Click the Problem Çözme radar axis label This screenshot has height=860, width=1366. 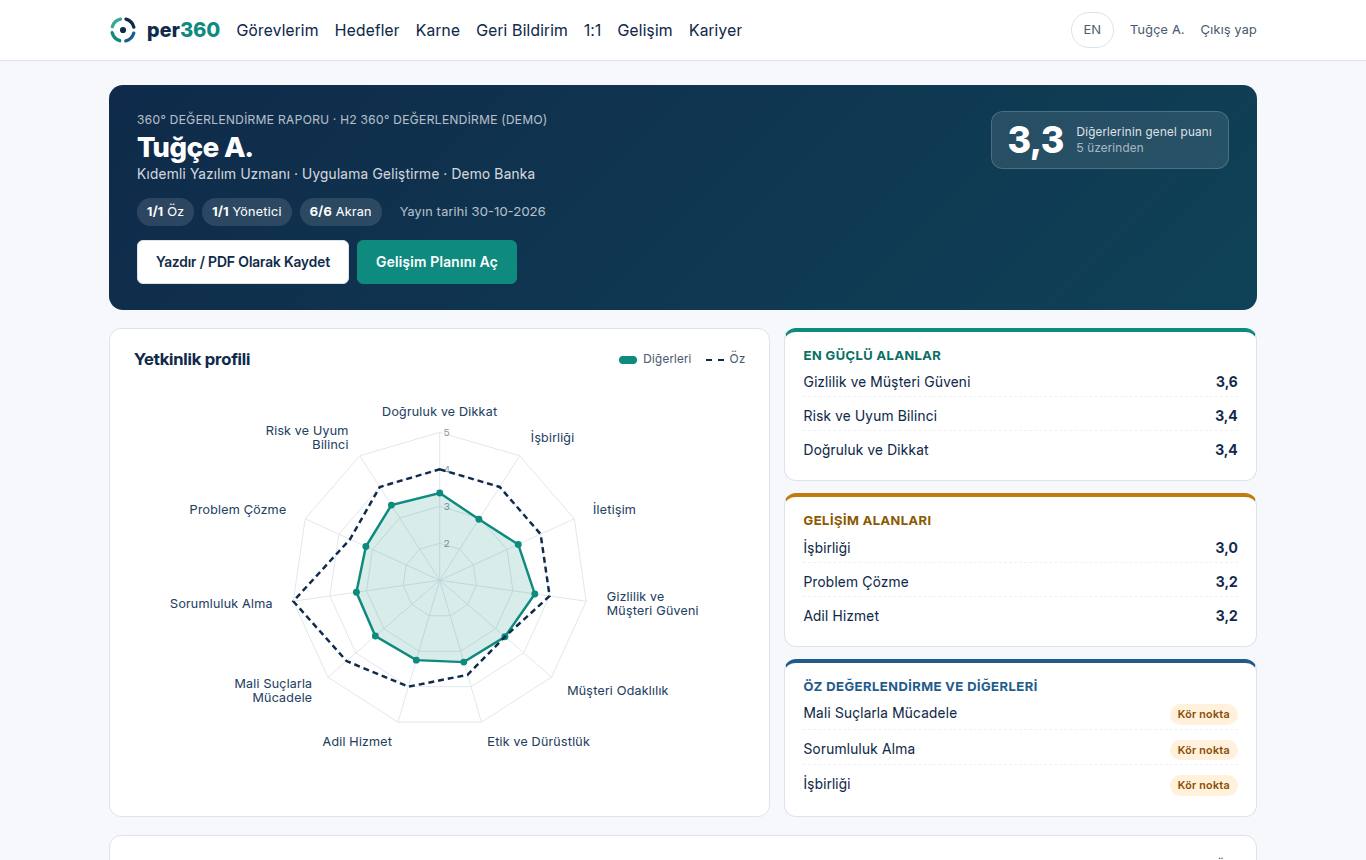238,510
